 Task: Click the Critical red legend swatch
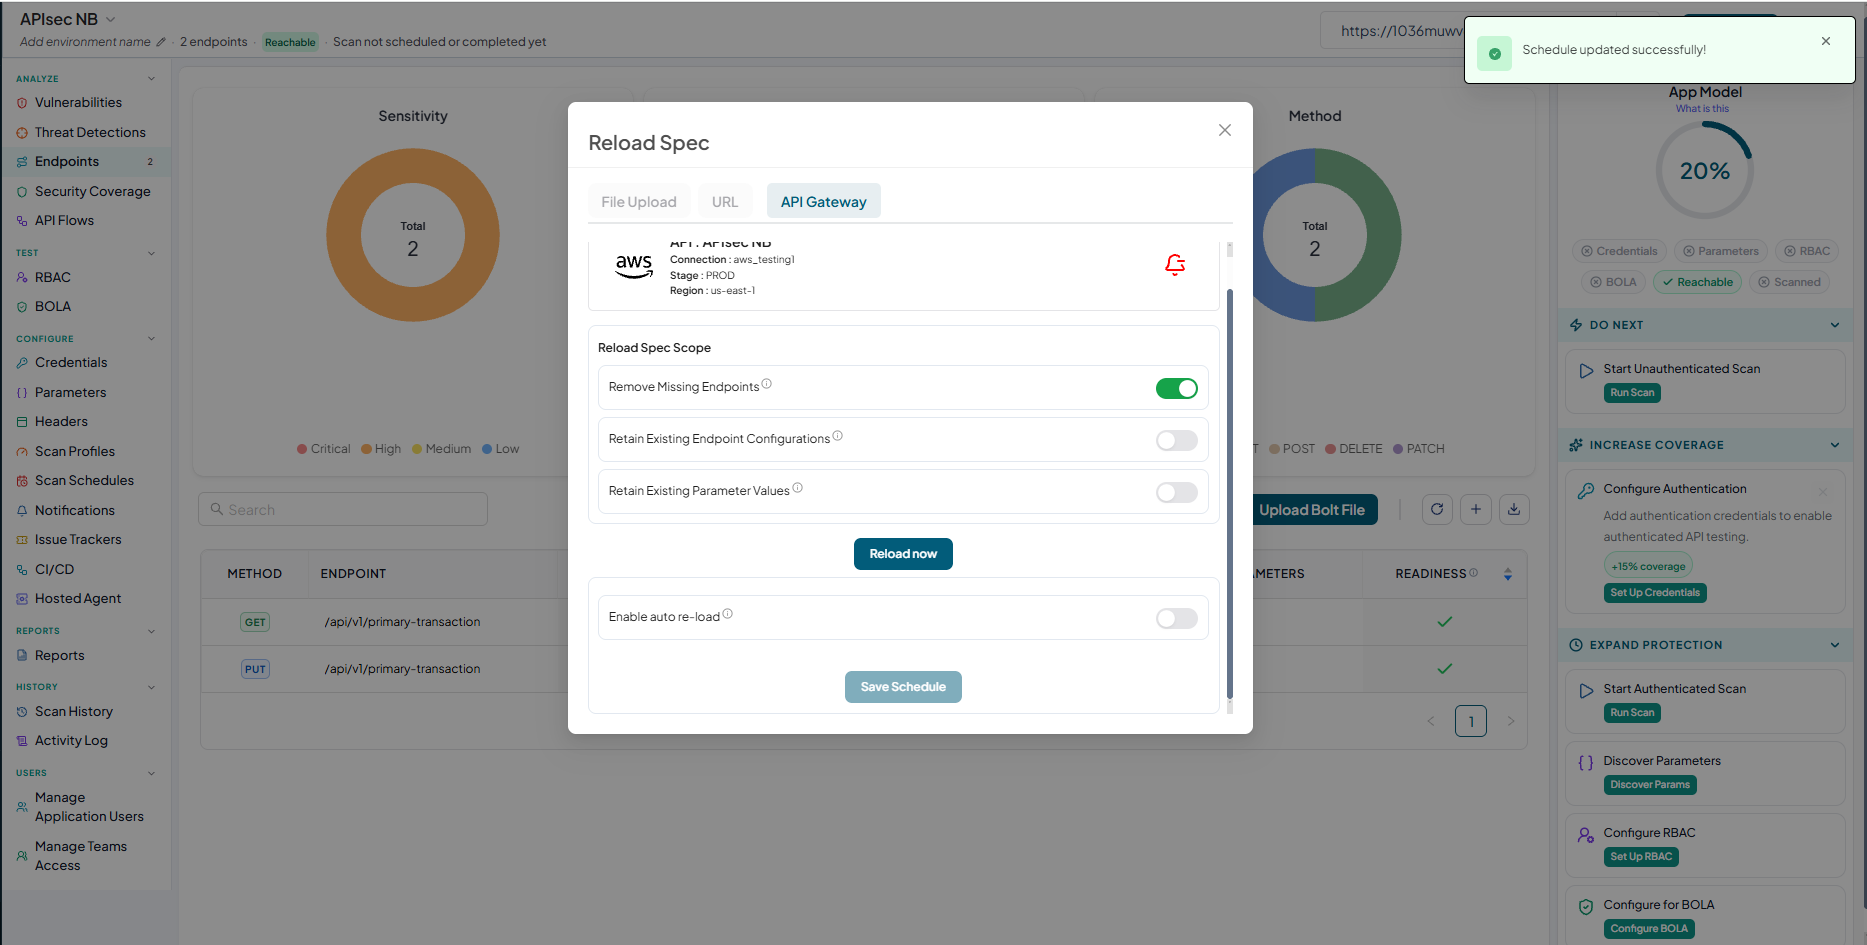[x=302, y=449]
